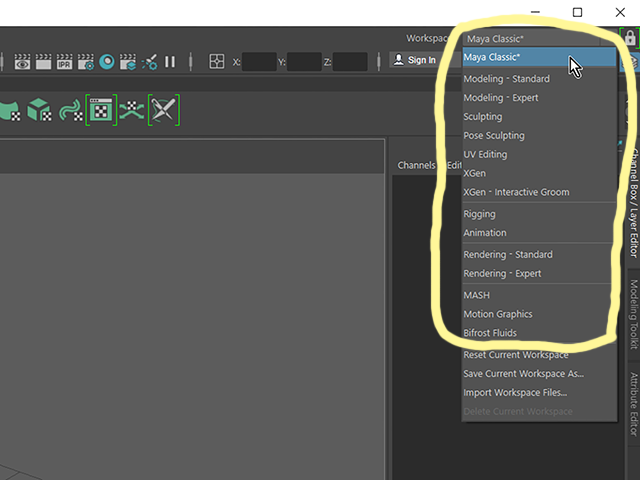Open the Workspace dropdown showing Maya Classic

tap(539, 39)
